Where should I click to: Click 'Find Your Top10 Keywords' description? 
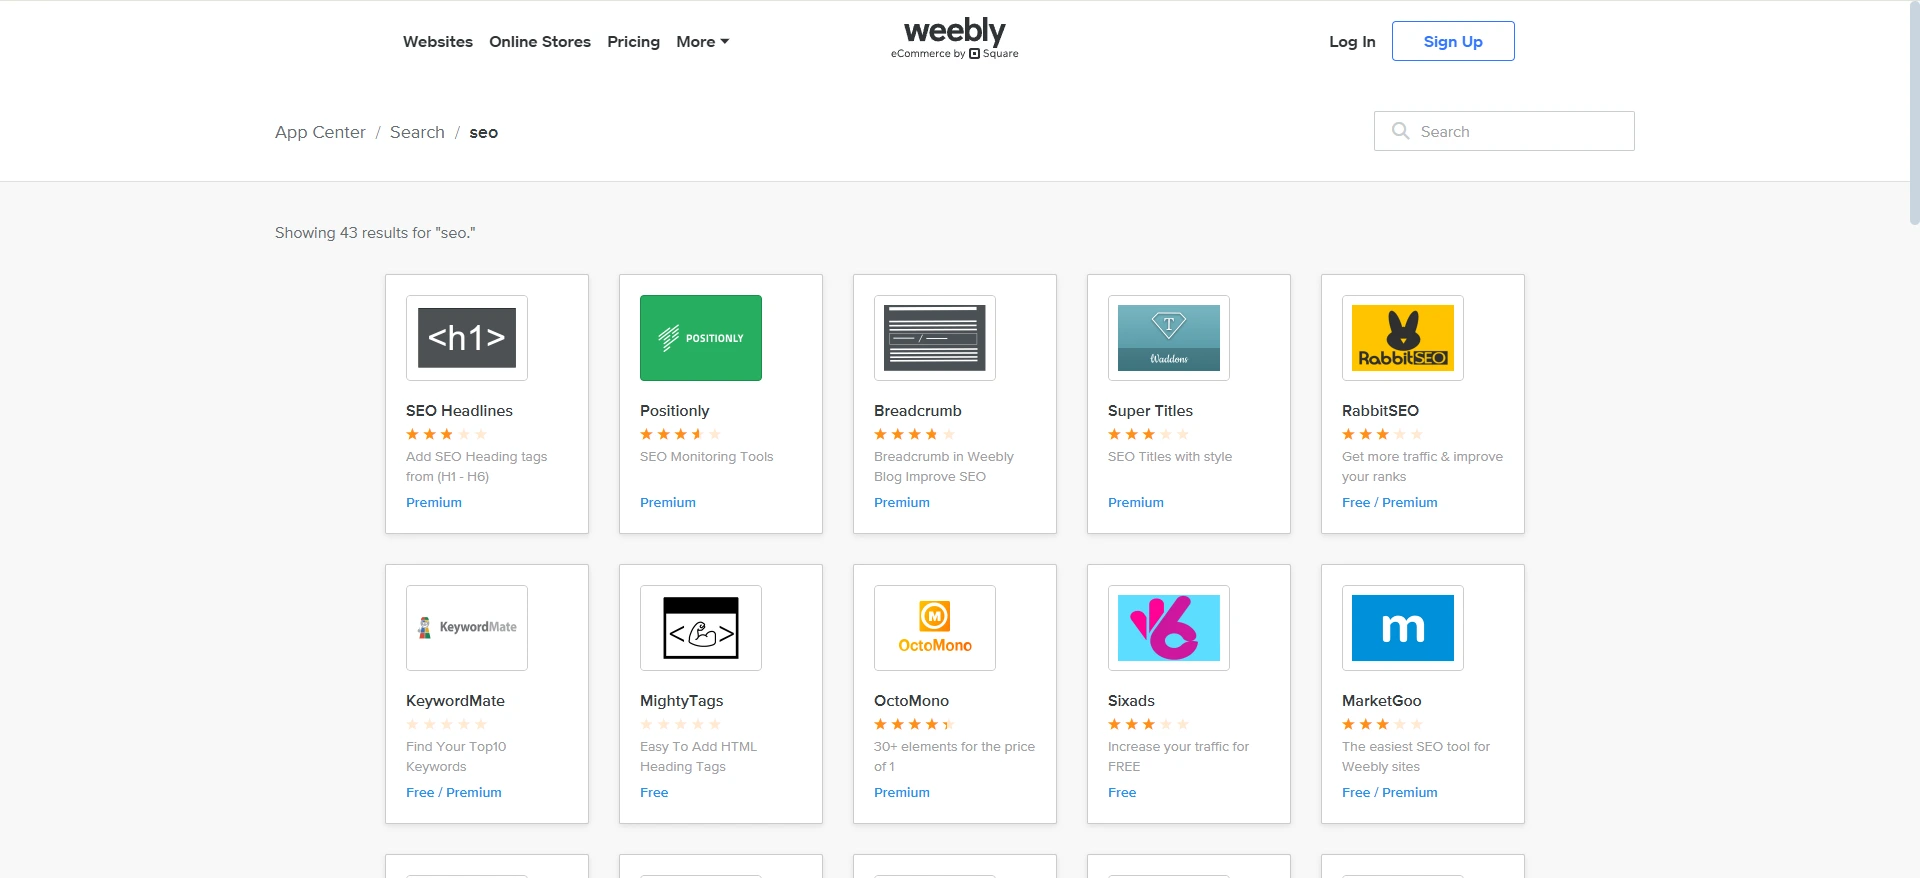tap(456, 757)
